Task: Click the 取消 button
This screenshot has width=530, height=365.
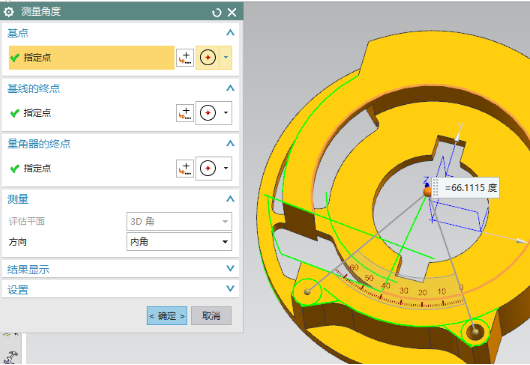Action: pos(211,316)
